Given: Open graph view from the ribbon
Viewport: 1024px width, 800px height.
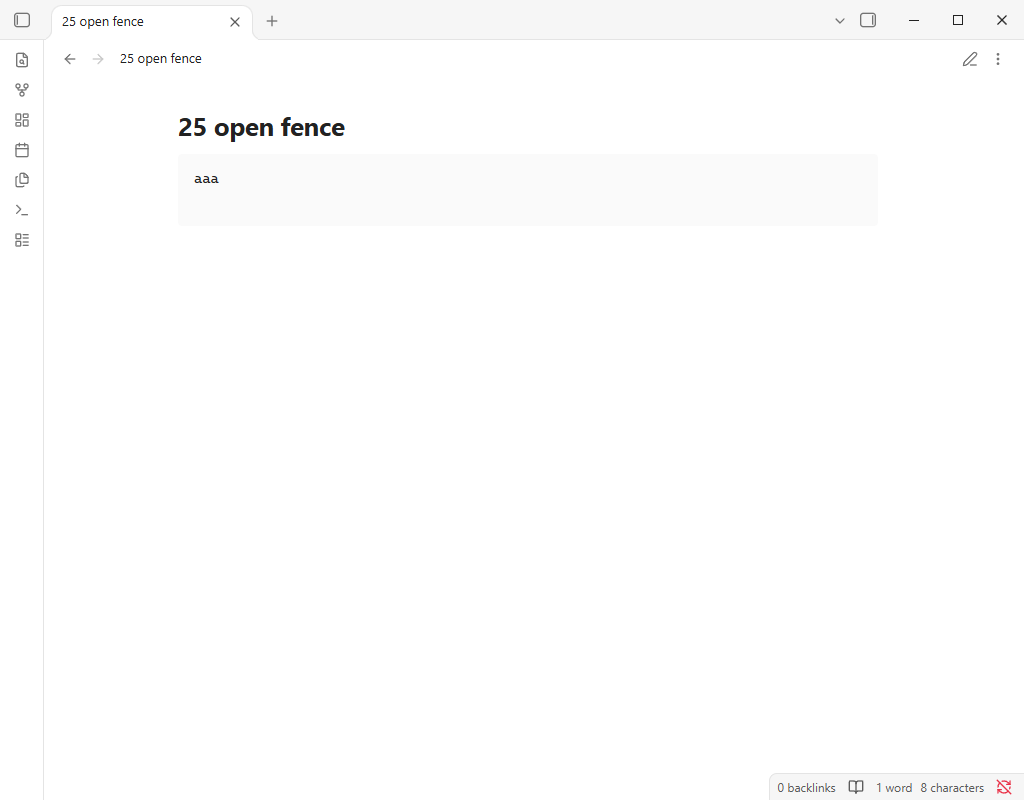Looking at the screenshot, I should (x=22, y=90).
